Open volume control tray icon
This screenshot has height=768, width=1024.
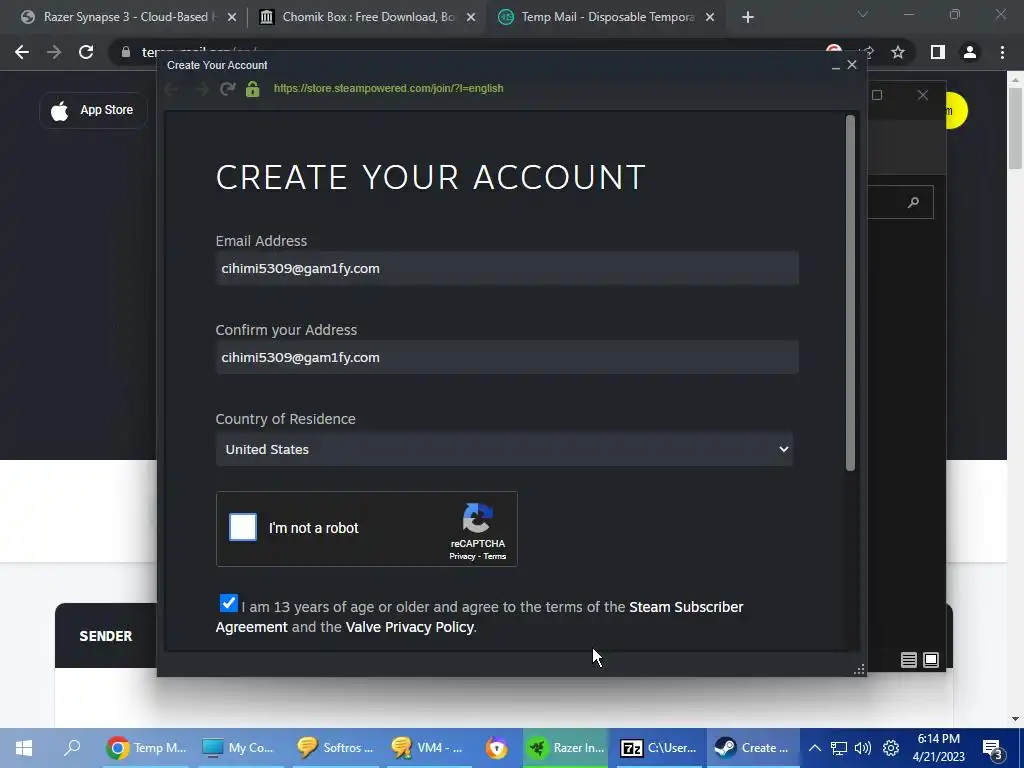click(x=863, y=748)
